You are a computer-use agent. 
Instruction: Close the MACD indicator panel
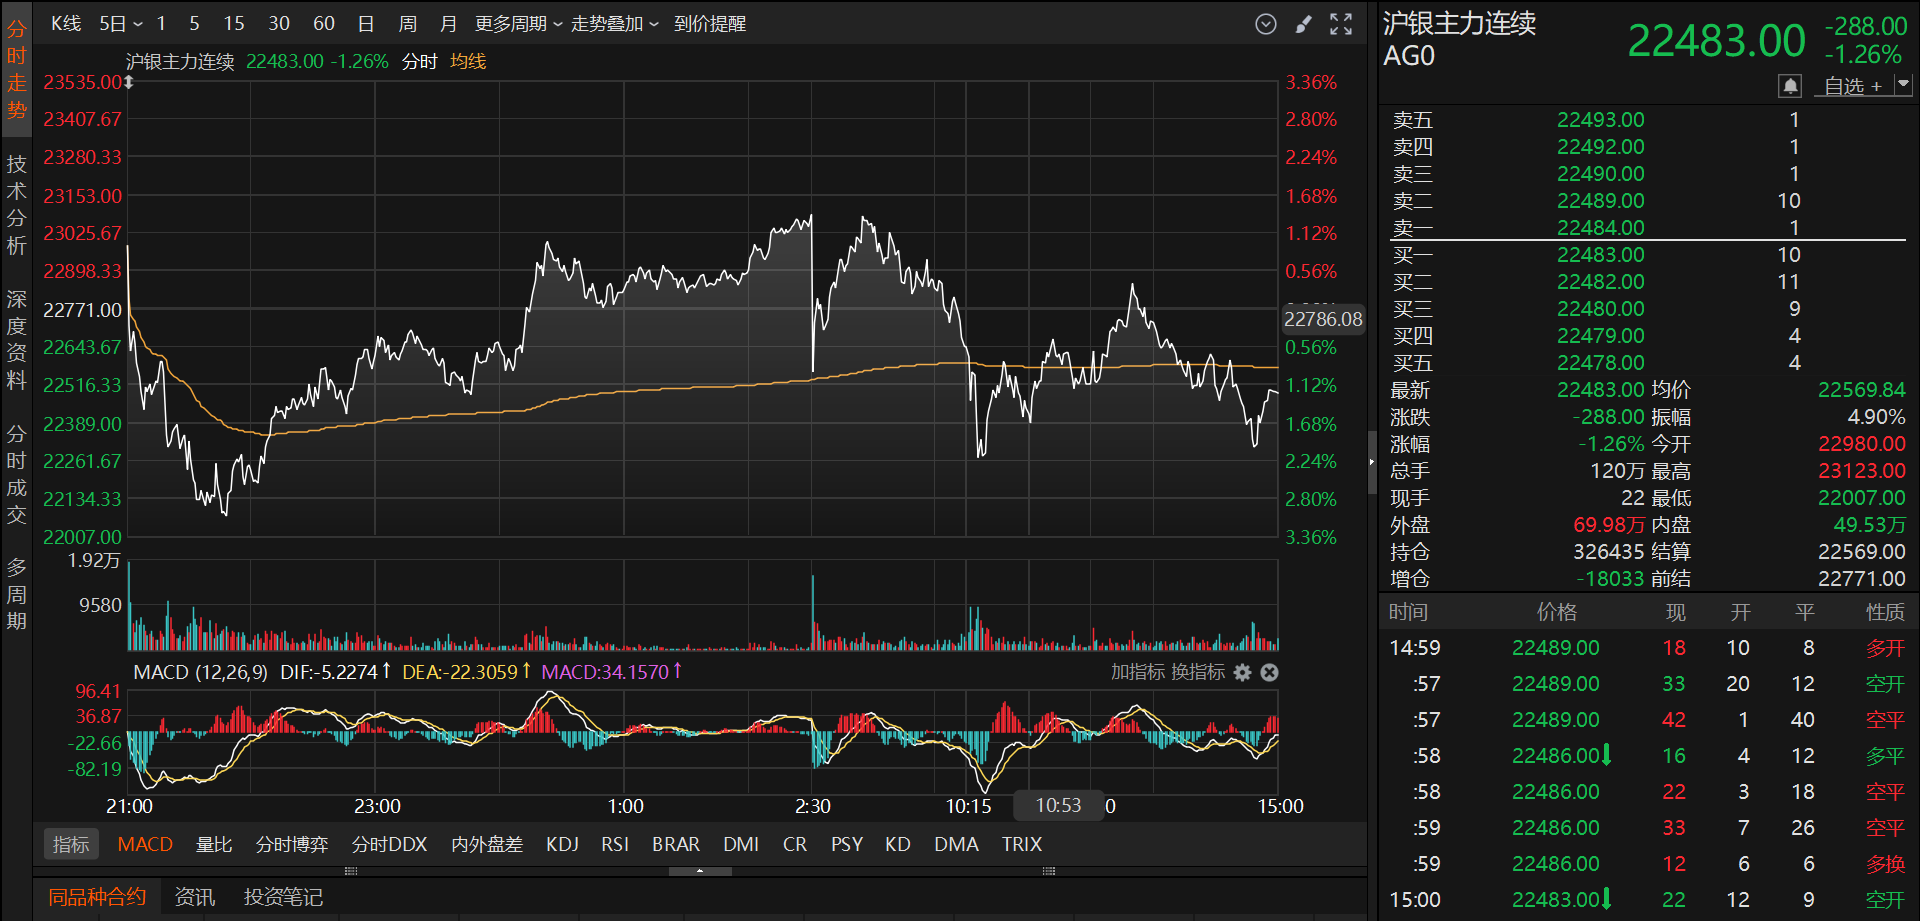[x=1270, y=672]
